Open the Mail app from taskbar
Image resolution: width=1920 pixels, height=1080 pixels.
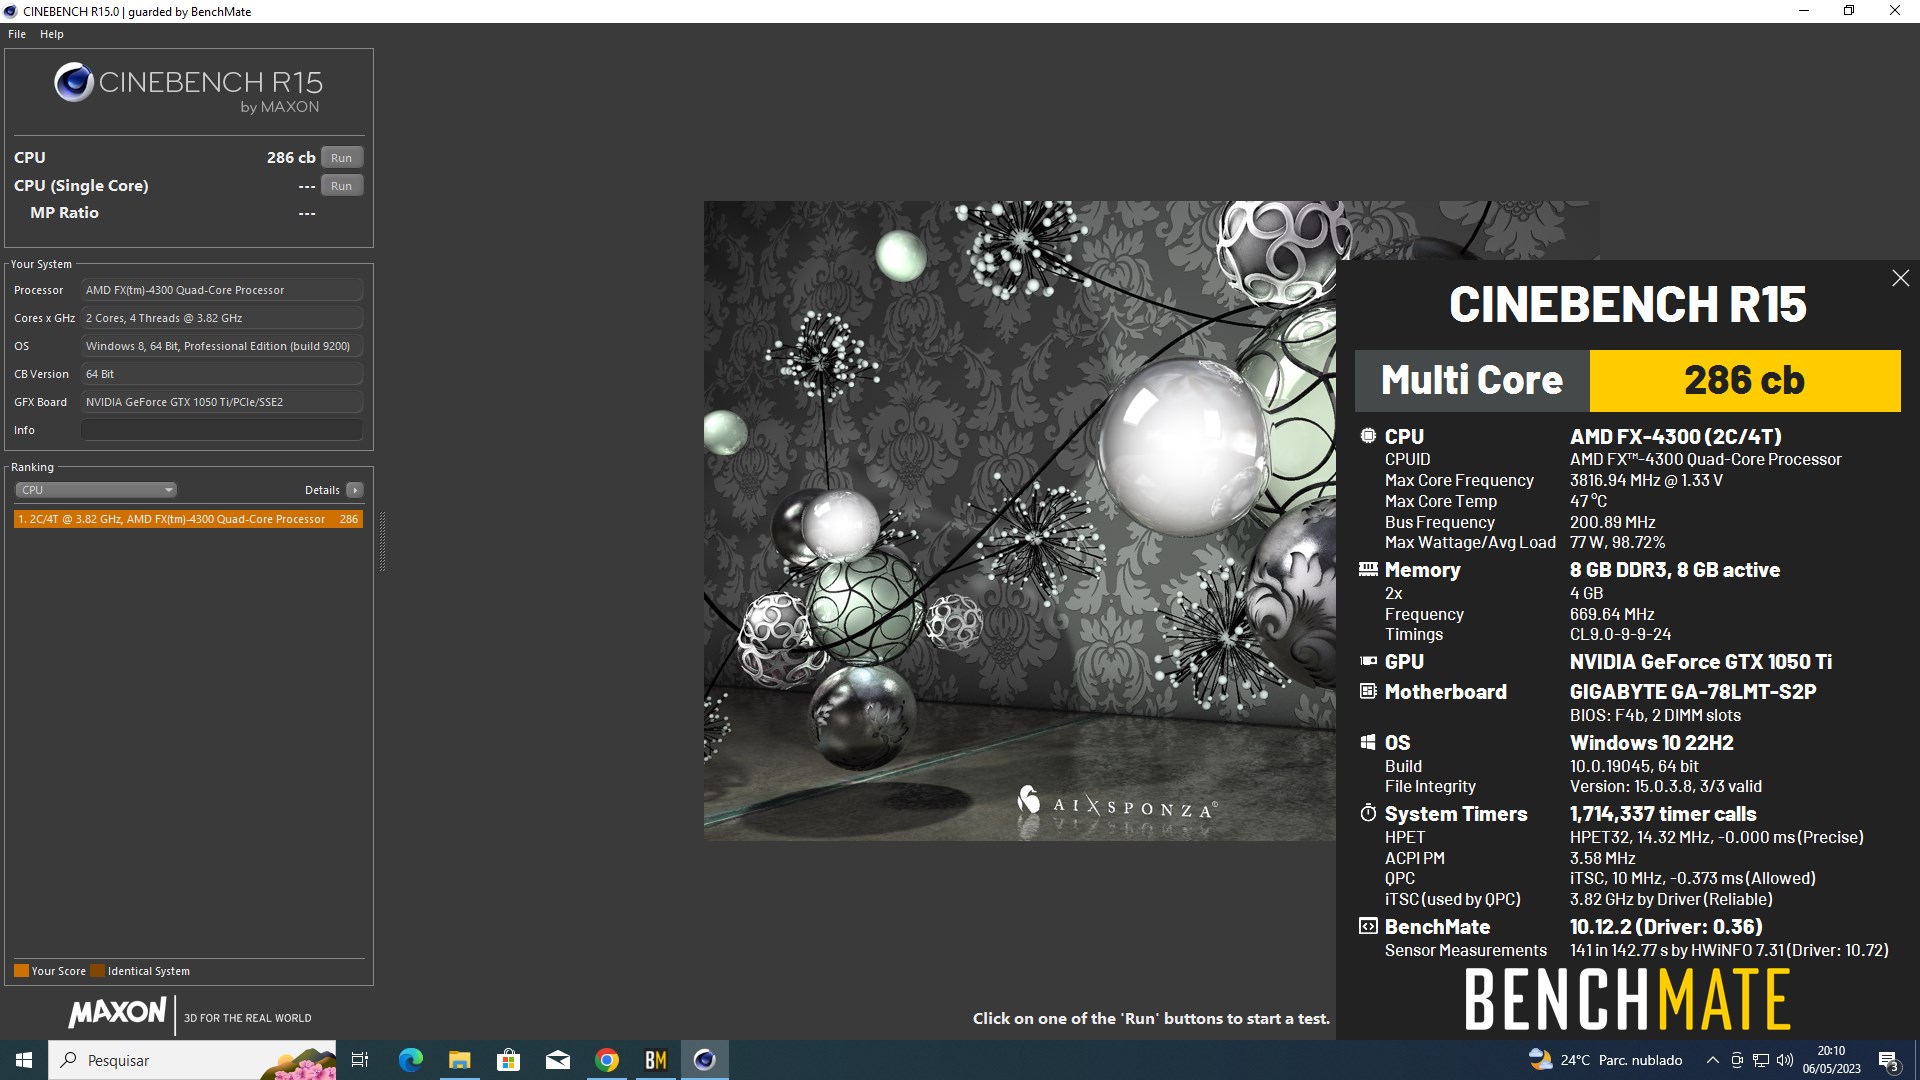[x=558, y=1060]
